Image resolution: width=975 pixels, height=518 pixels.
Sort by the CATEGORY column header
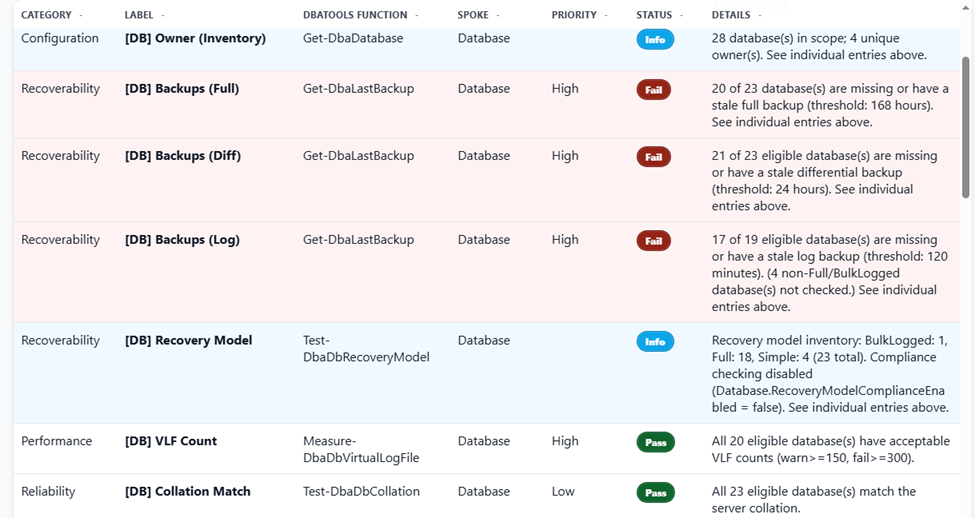[x=46, y=15]
